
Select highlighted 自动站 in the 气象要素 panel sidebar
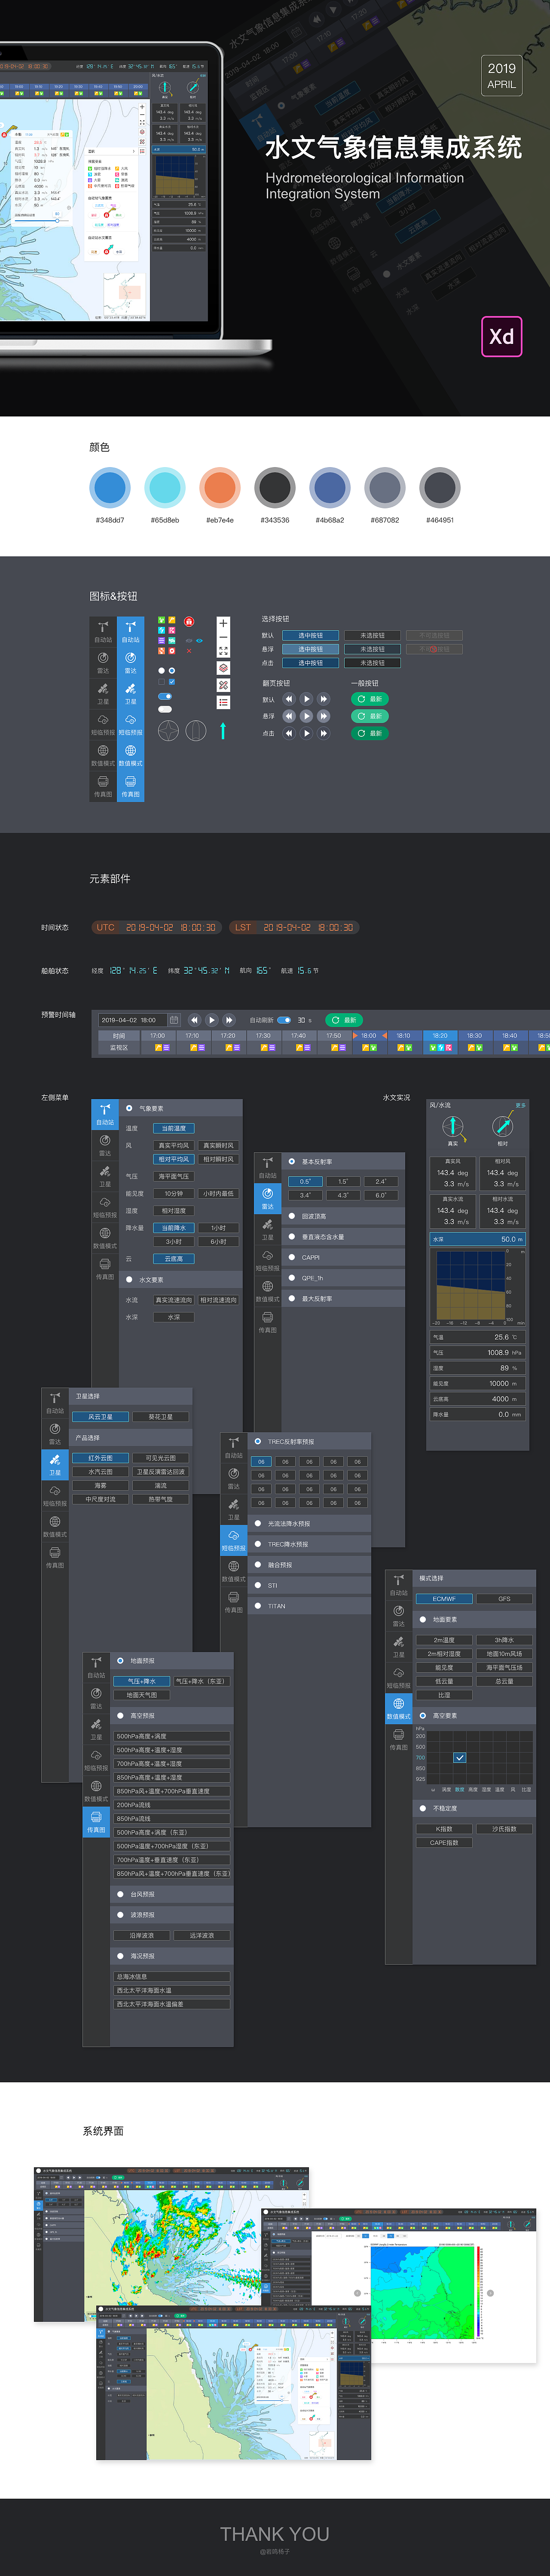coord(105,1115)
